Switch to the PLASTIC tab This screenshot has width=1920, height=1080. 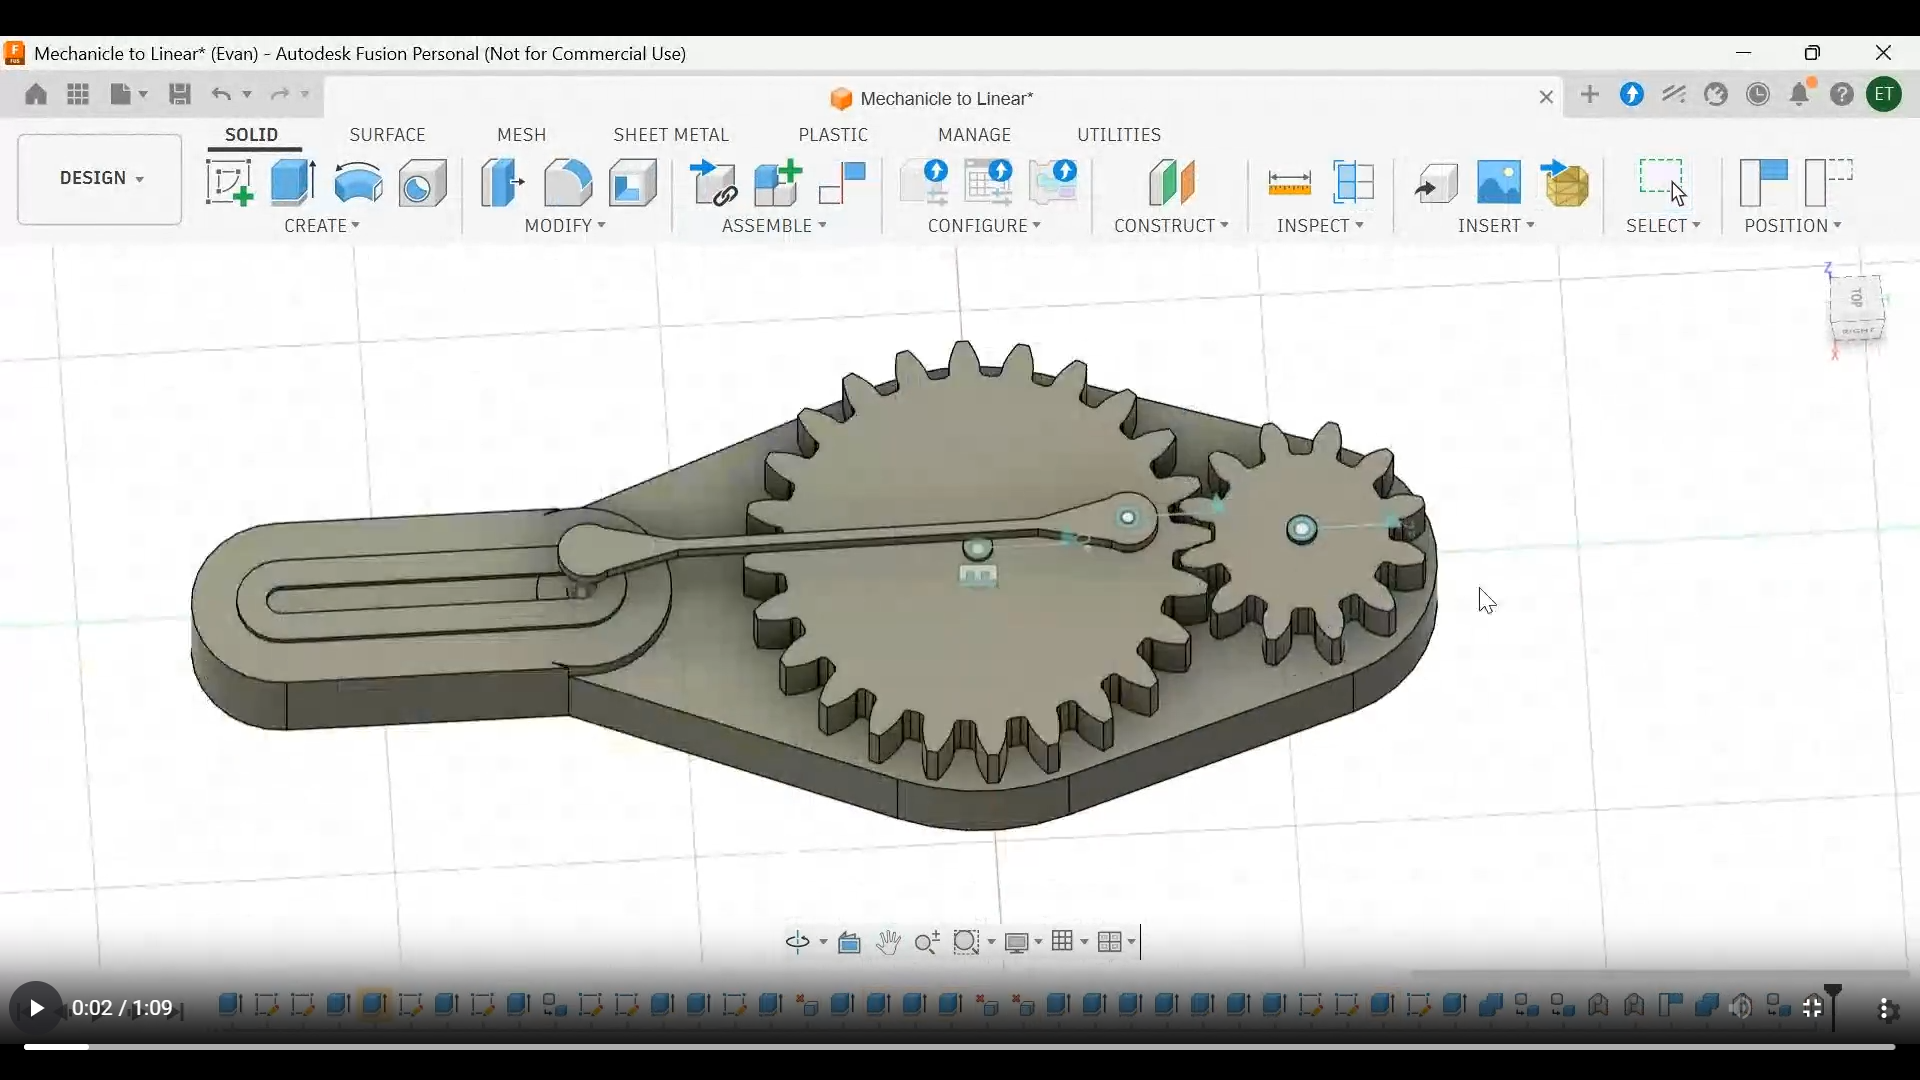pyautogui.click(x=834, y=135)
